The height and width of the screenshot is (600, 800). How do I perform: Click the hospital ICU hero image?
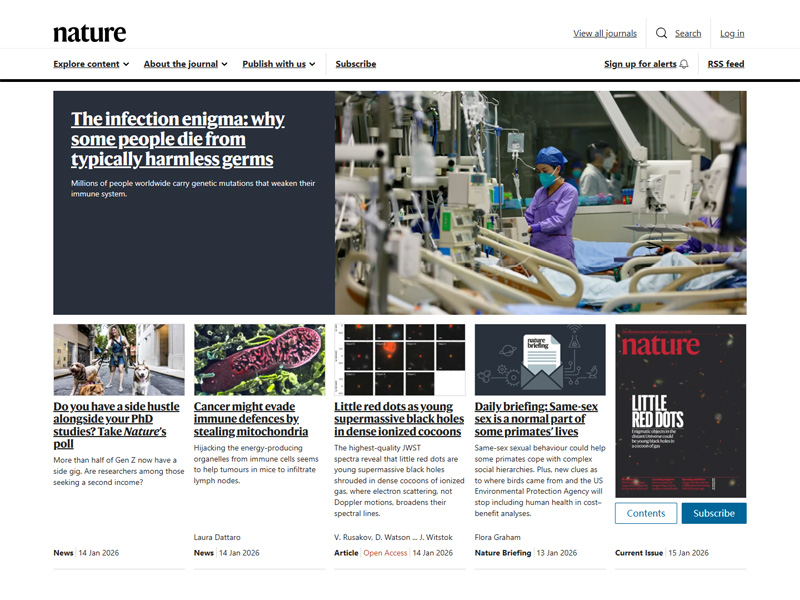(x=540, y=203)
